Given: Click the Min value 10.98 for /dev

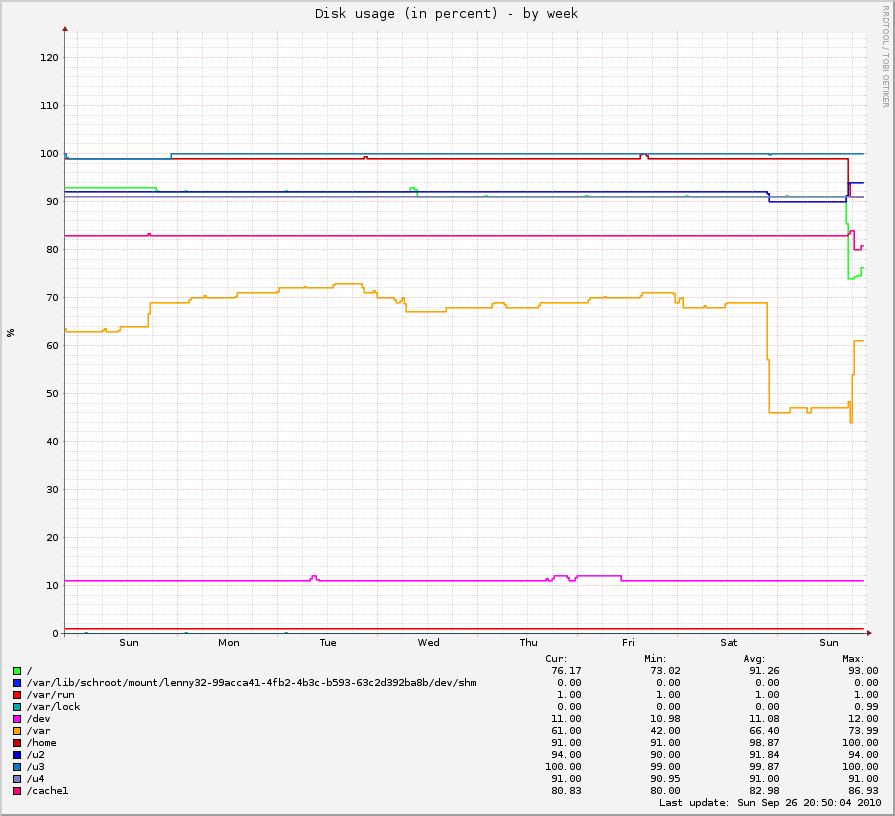Looking at the screenshot, I should 665,719.
